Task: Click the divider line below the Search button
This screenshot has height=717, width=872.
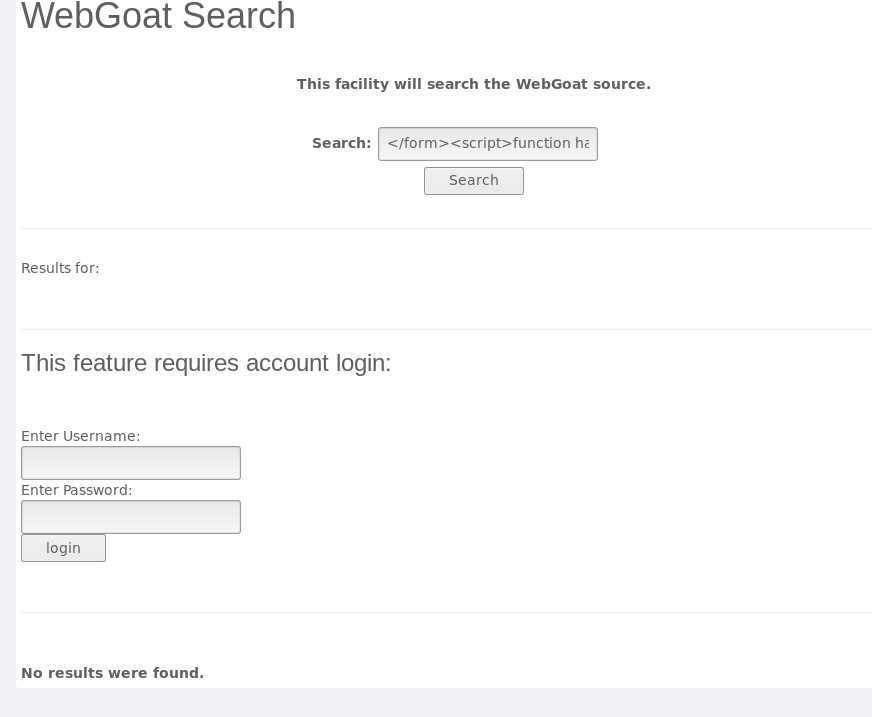Action: 447,228
